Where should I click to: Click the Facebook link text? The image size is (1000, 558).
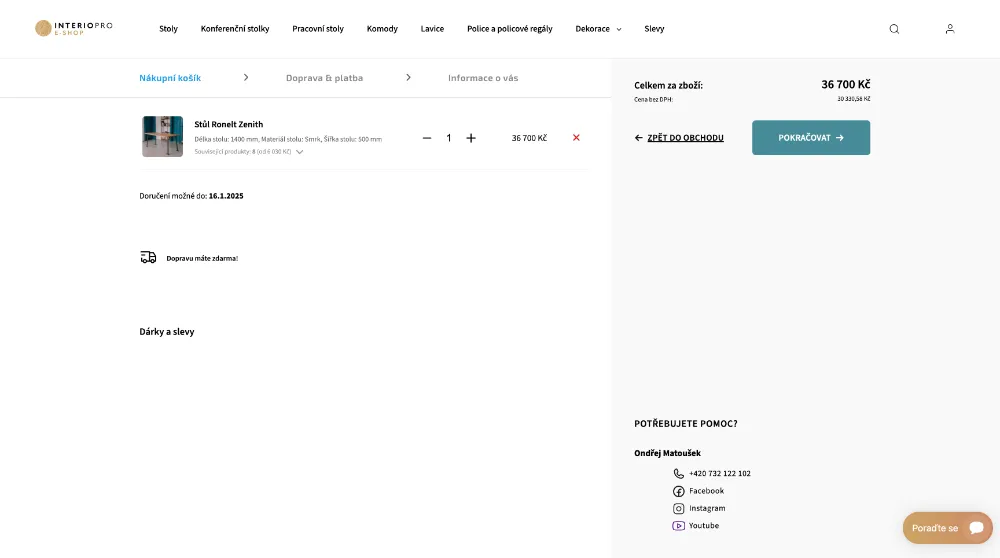pos(706,491)
